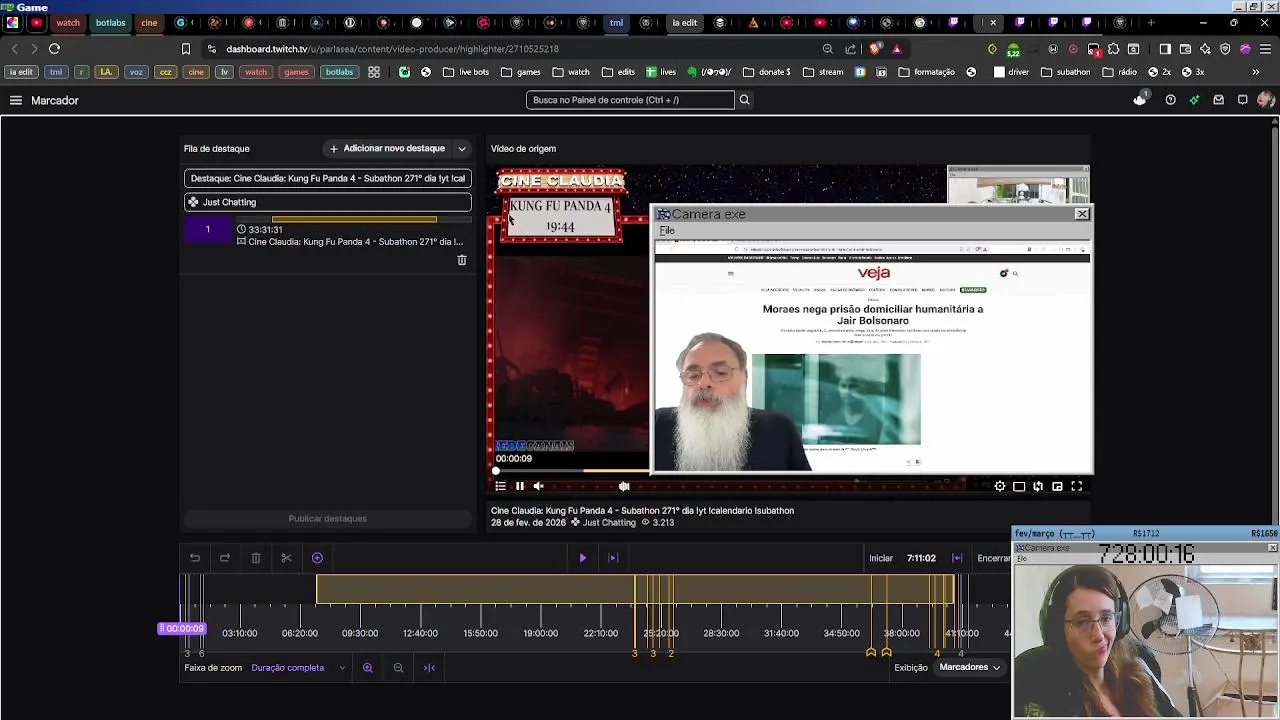Open the help question-mark icon
The height and width of the screenshot is (720, 1280).
(1170, 100)
